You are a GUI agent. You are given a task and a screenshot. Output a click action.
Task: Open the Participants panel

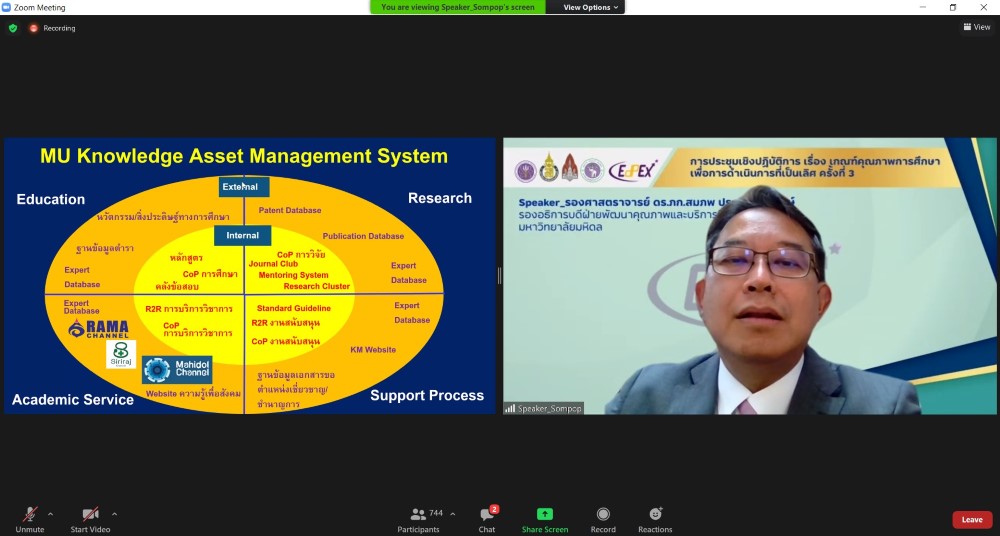pyautogui.click(x=419, y=514)
